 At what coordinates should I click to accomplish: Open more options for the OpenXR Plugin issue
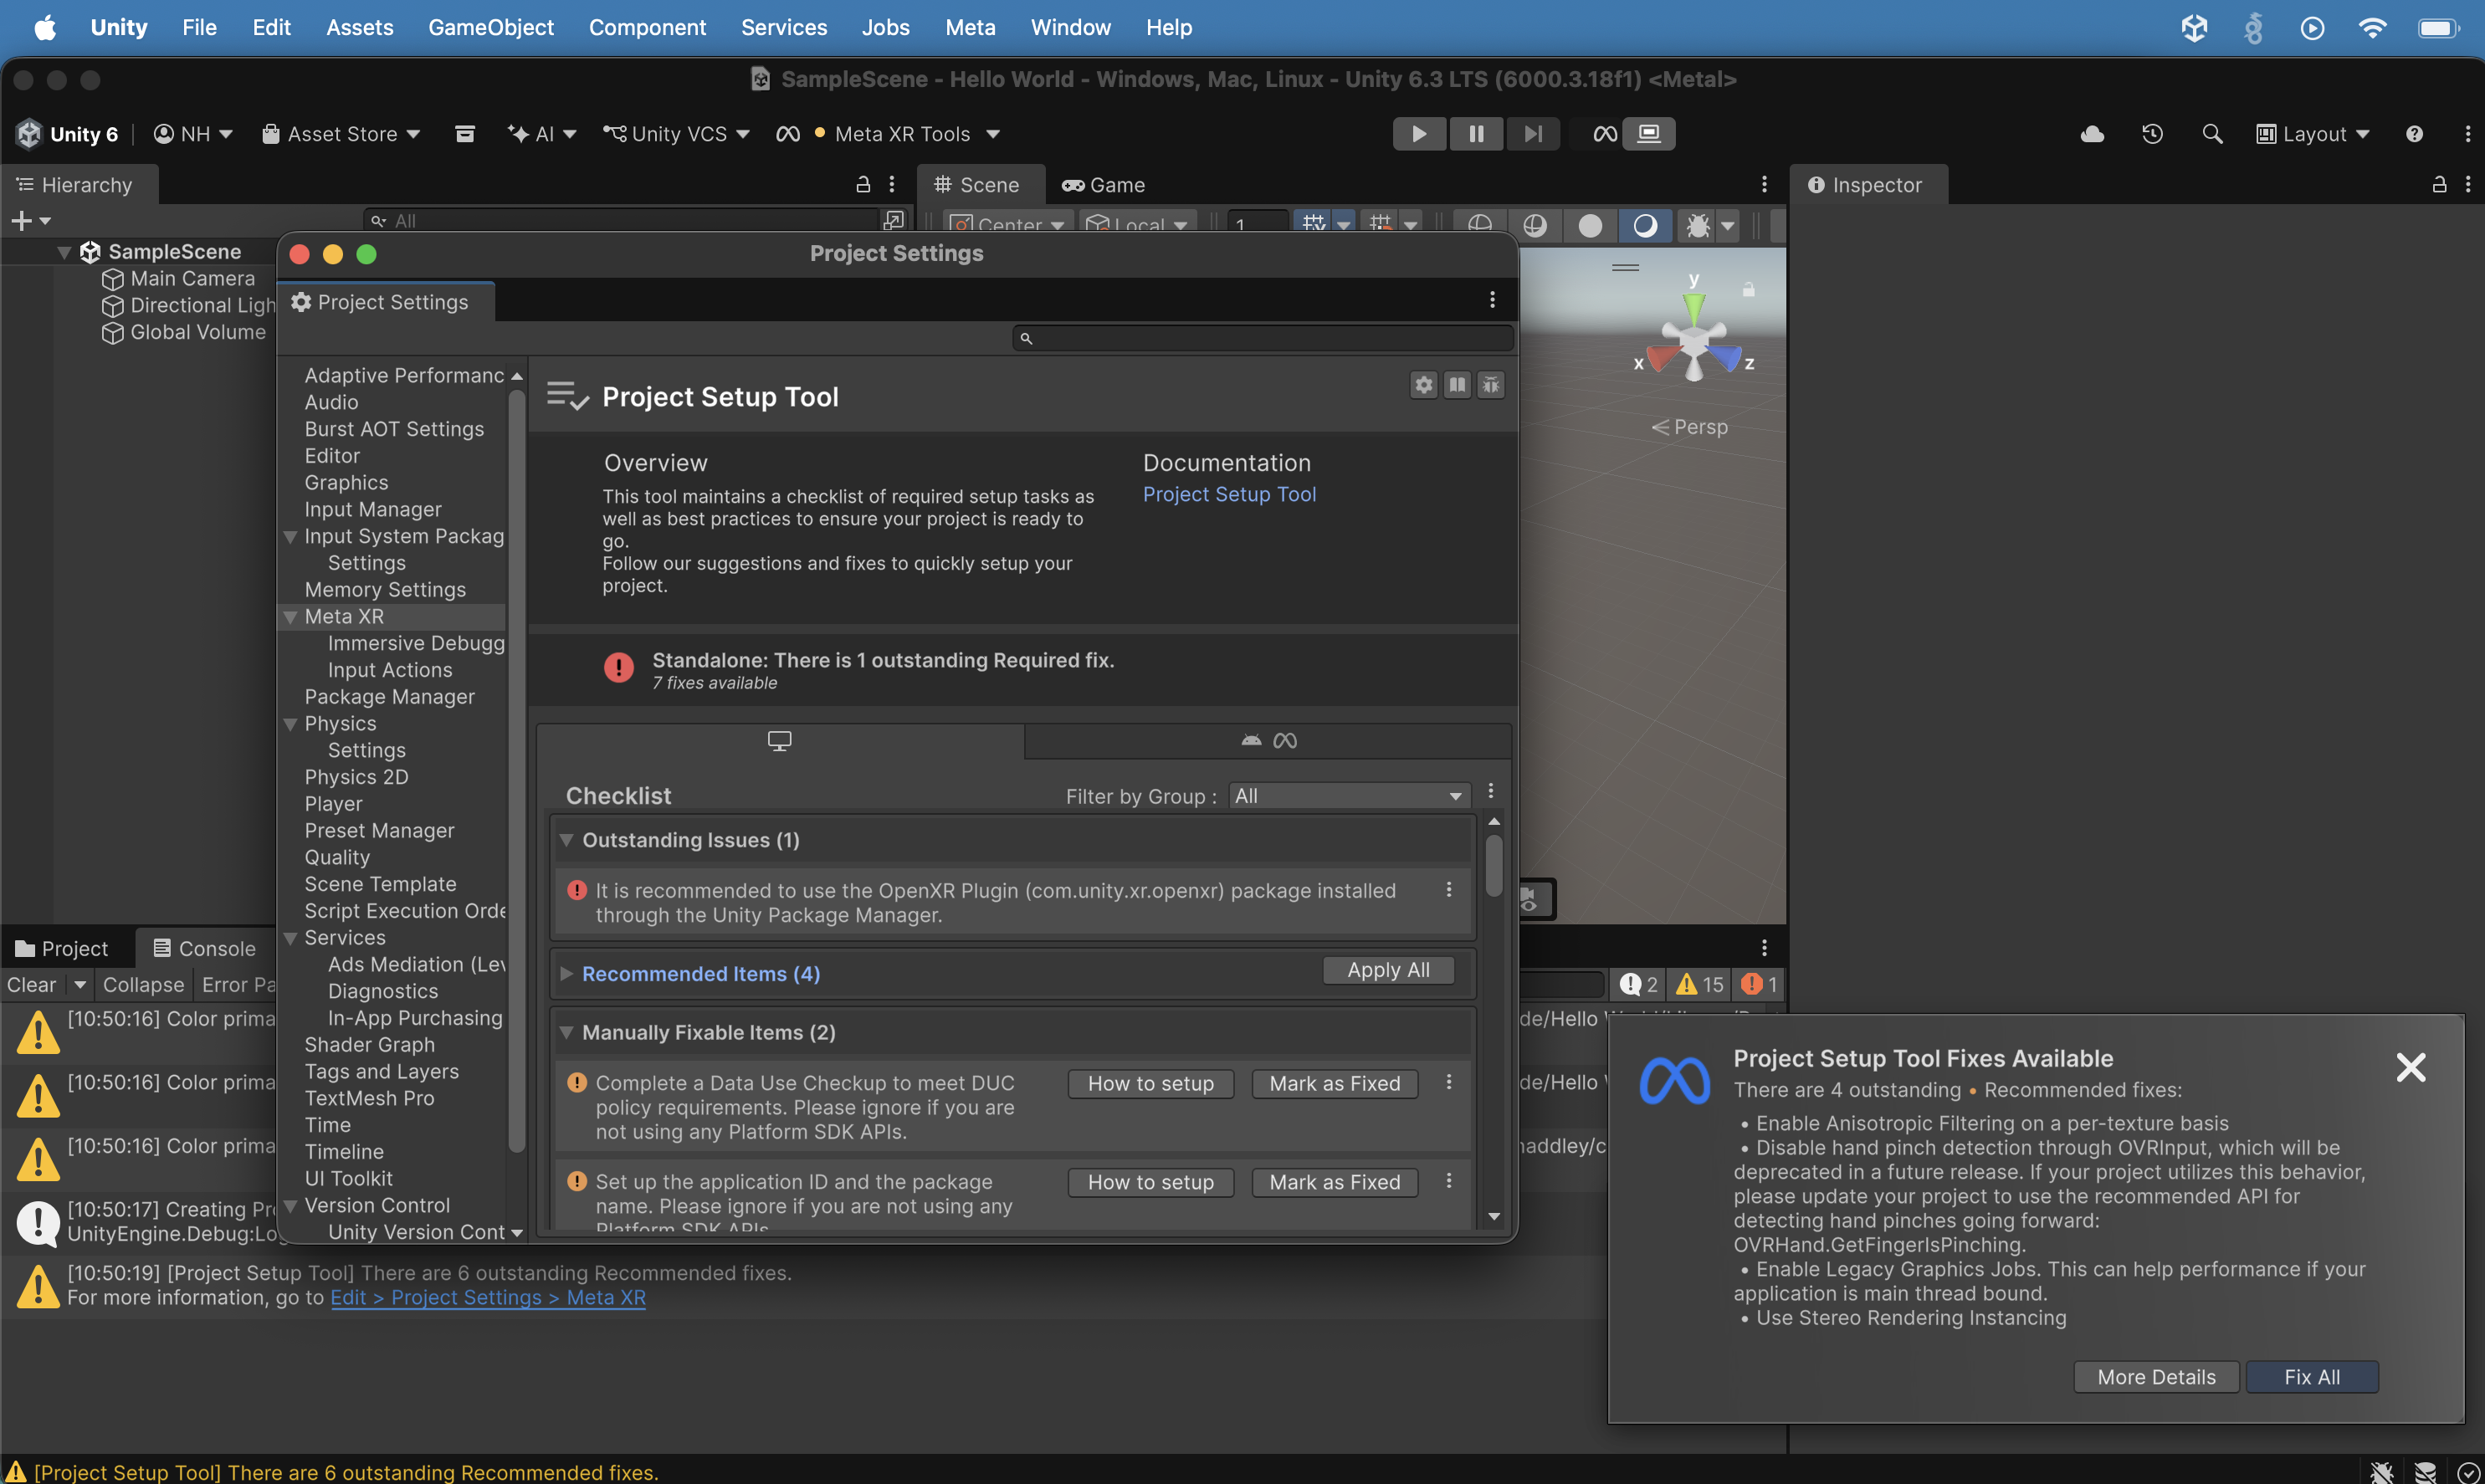1449,890
